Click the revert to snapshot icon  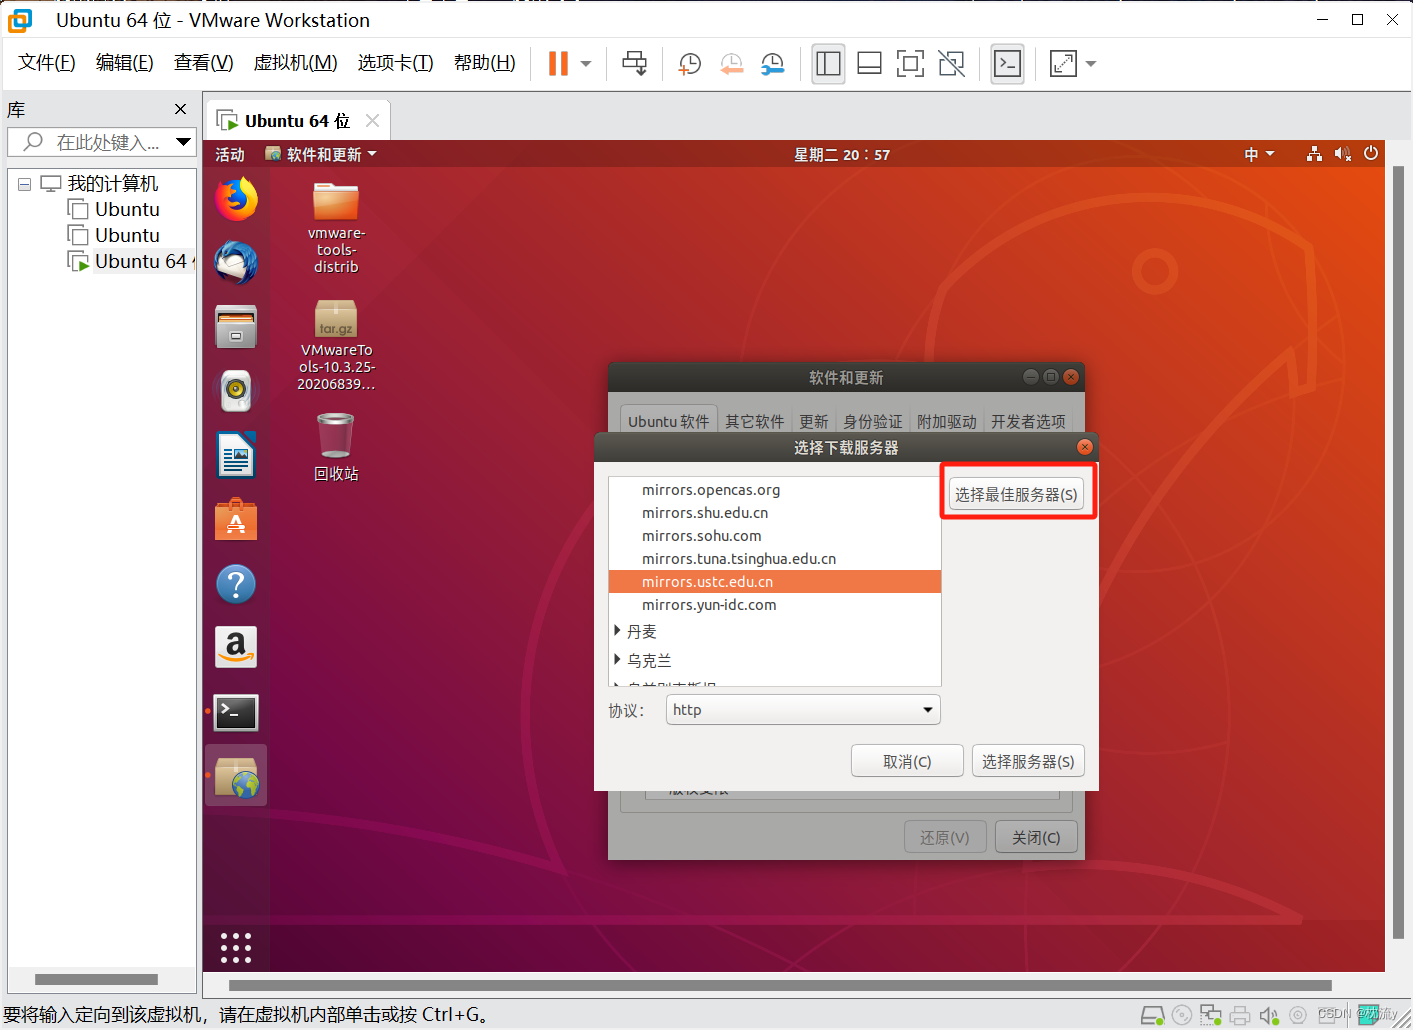coord(731,64)
